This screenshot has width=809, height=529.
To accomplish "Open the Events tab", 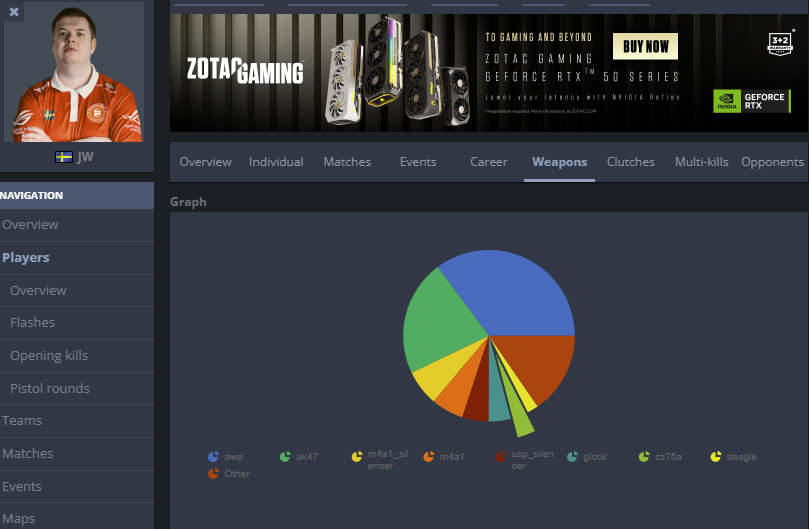I will point(418,162).
